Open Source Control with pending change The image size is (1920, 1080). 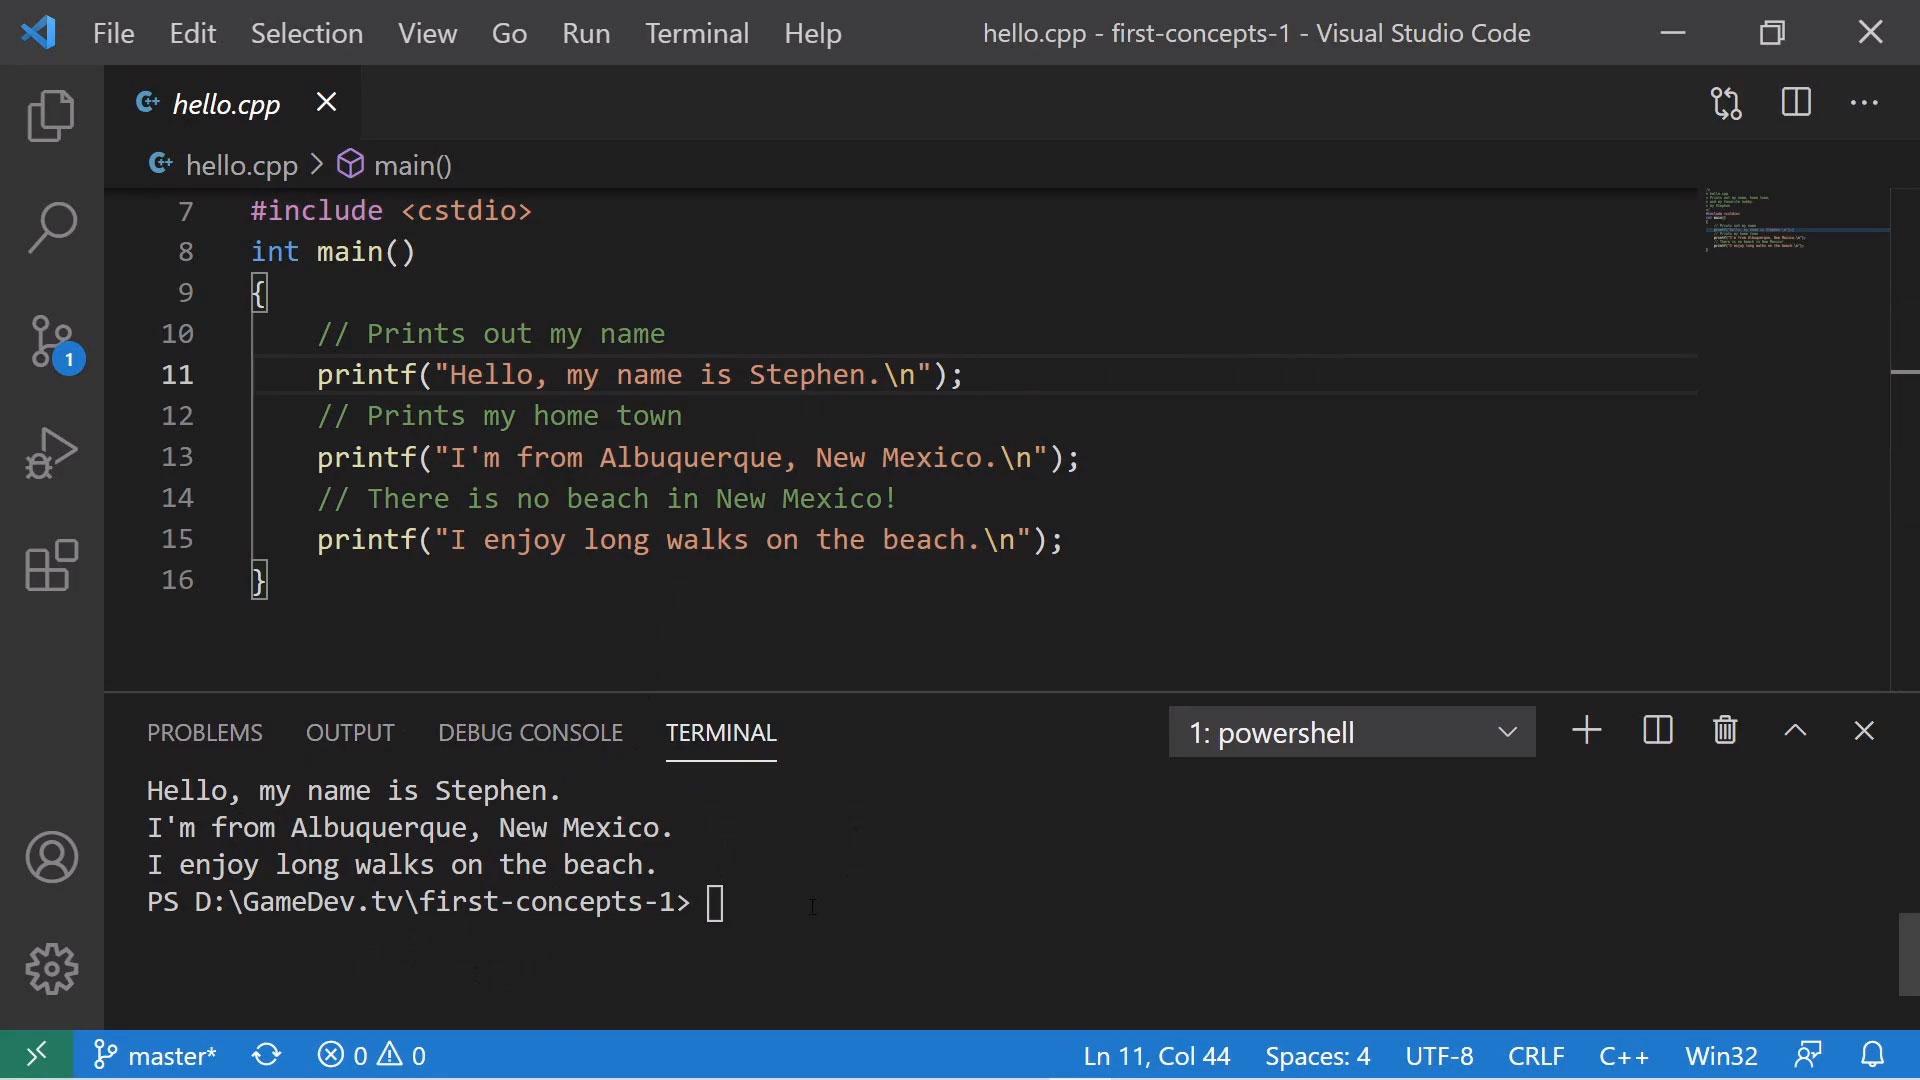click(x=51, y=341)
